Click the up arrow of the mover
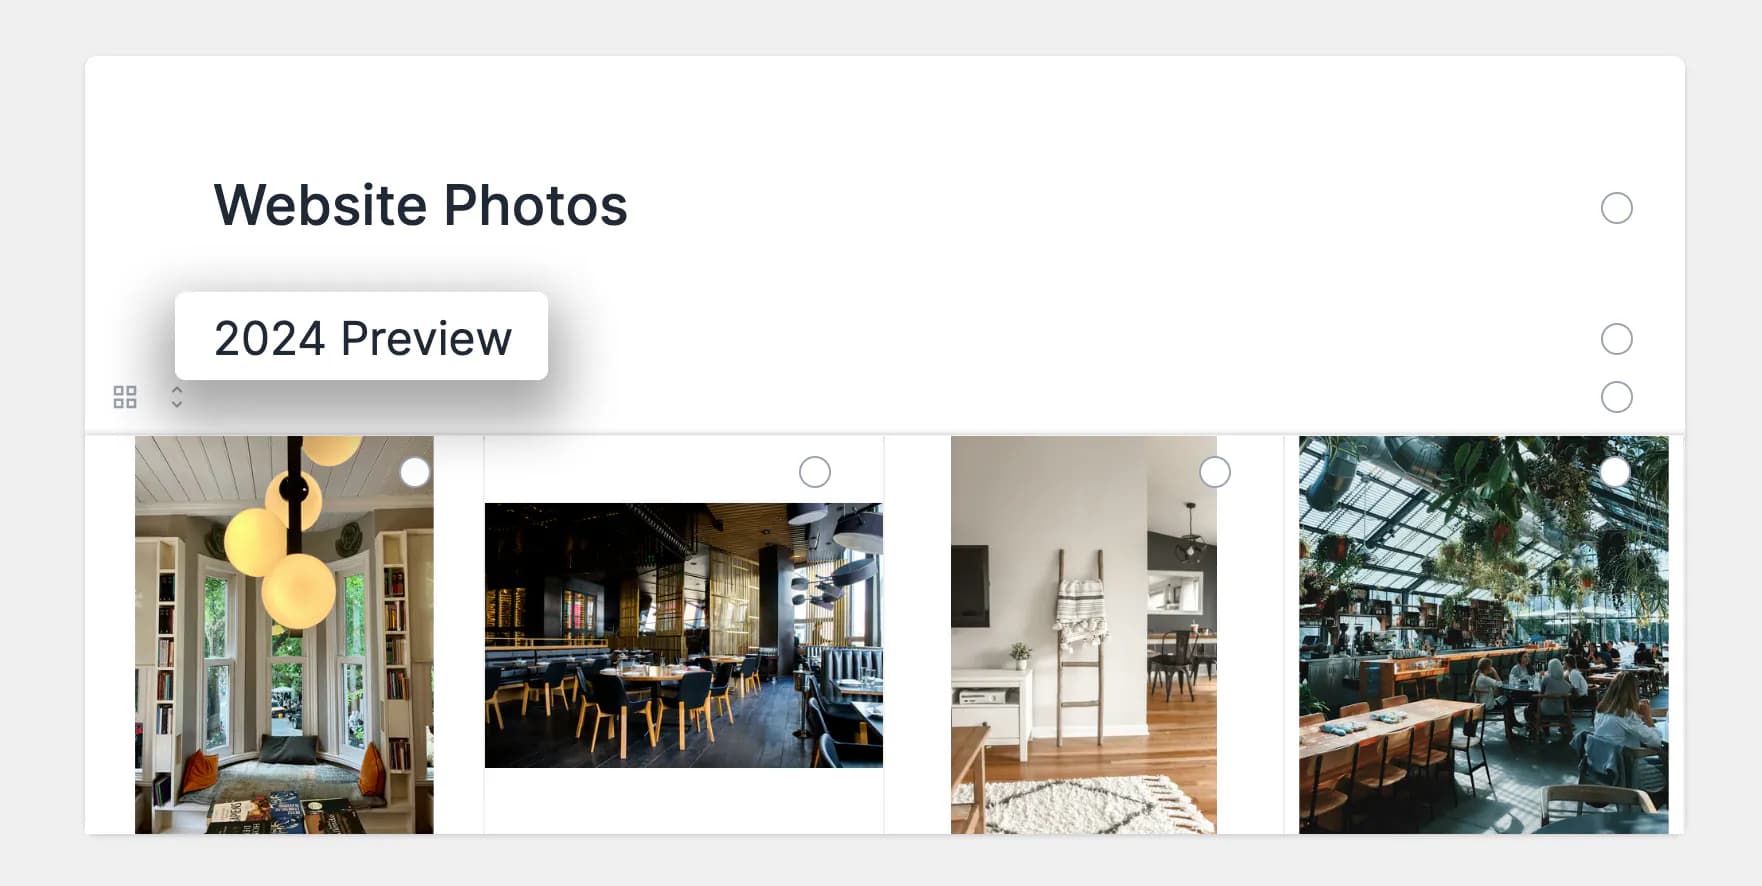 (177, 390)
